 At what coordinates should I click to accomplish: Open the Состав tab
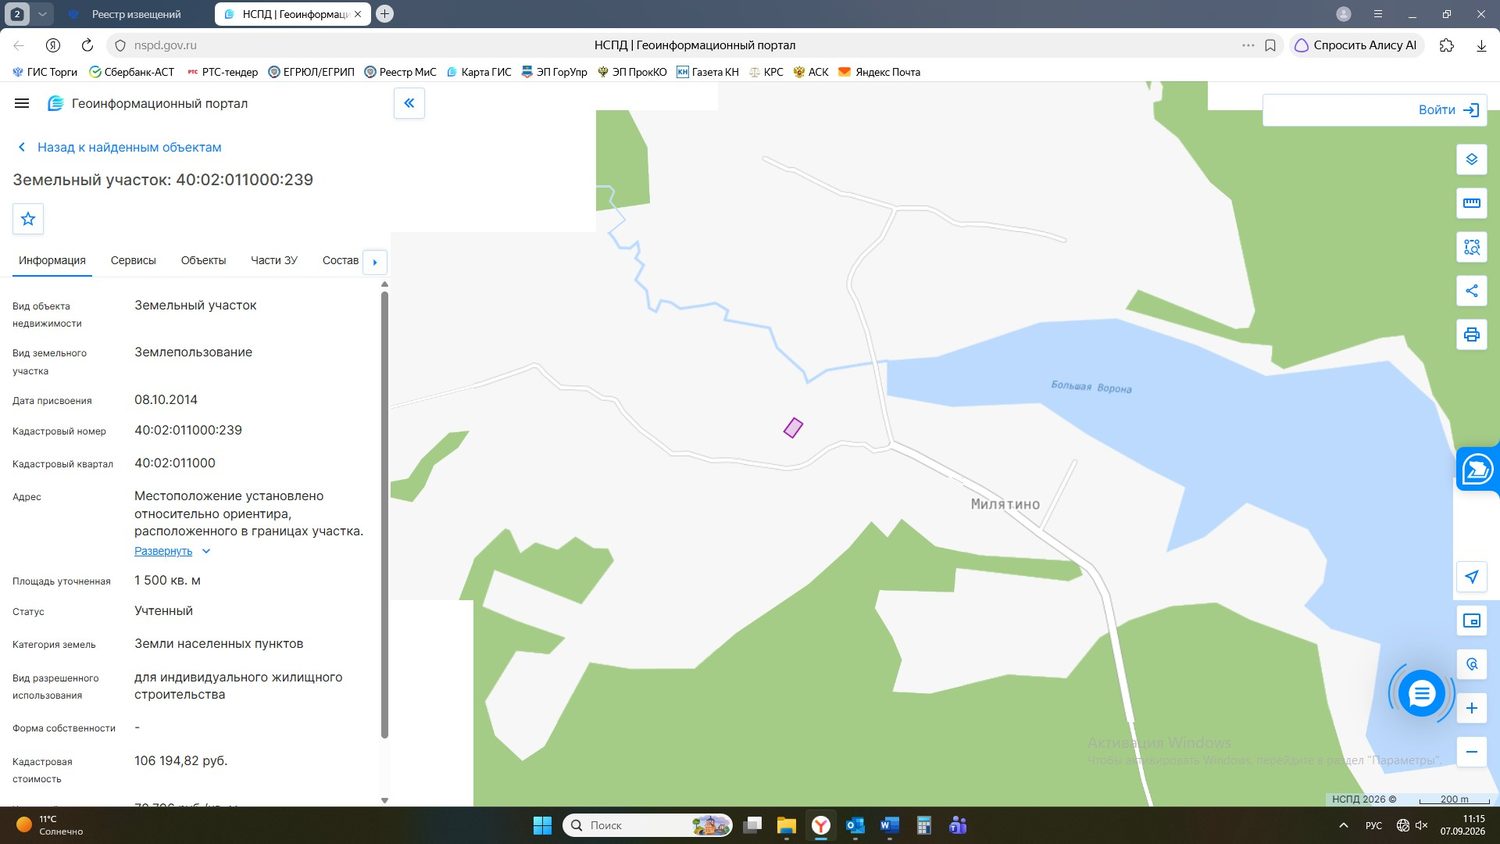(340, 260)
